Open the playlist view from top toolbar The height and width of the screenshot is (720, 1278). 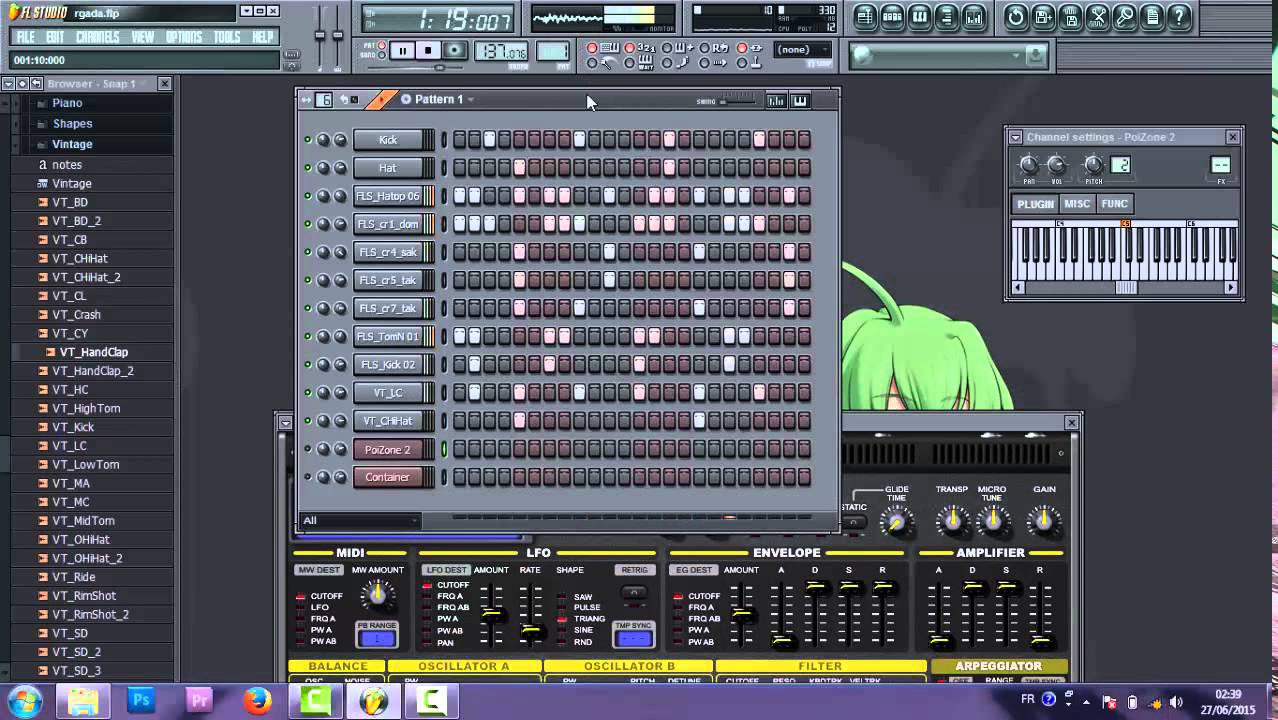coord(865,17)
